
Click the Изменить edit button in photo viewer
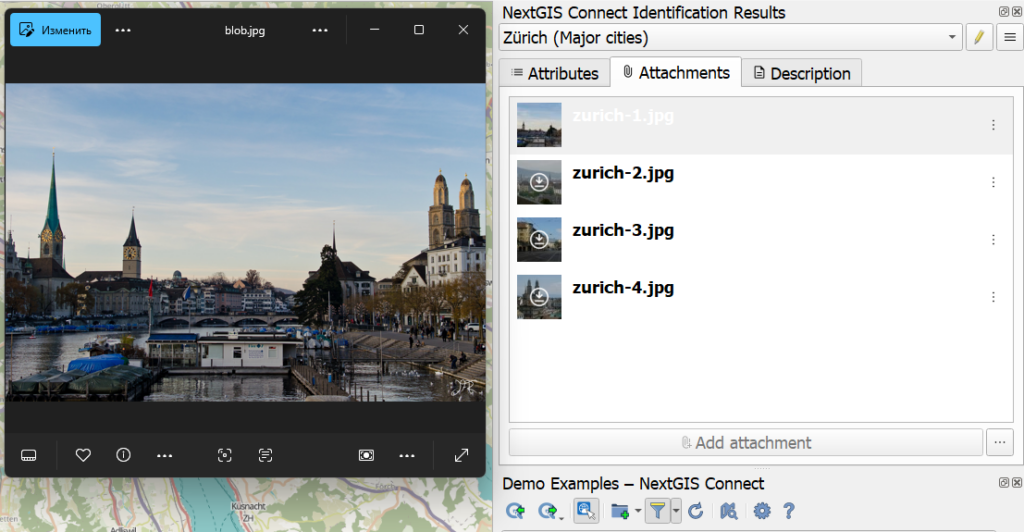coord(56,30)
